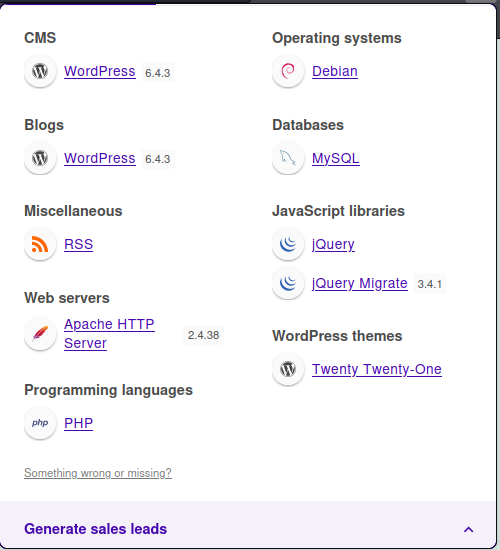Click the Generate sales leads heading

(x=95, y=529)
